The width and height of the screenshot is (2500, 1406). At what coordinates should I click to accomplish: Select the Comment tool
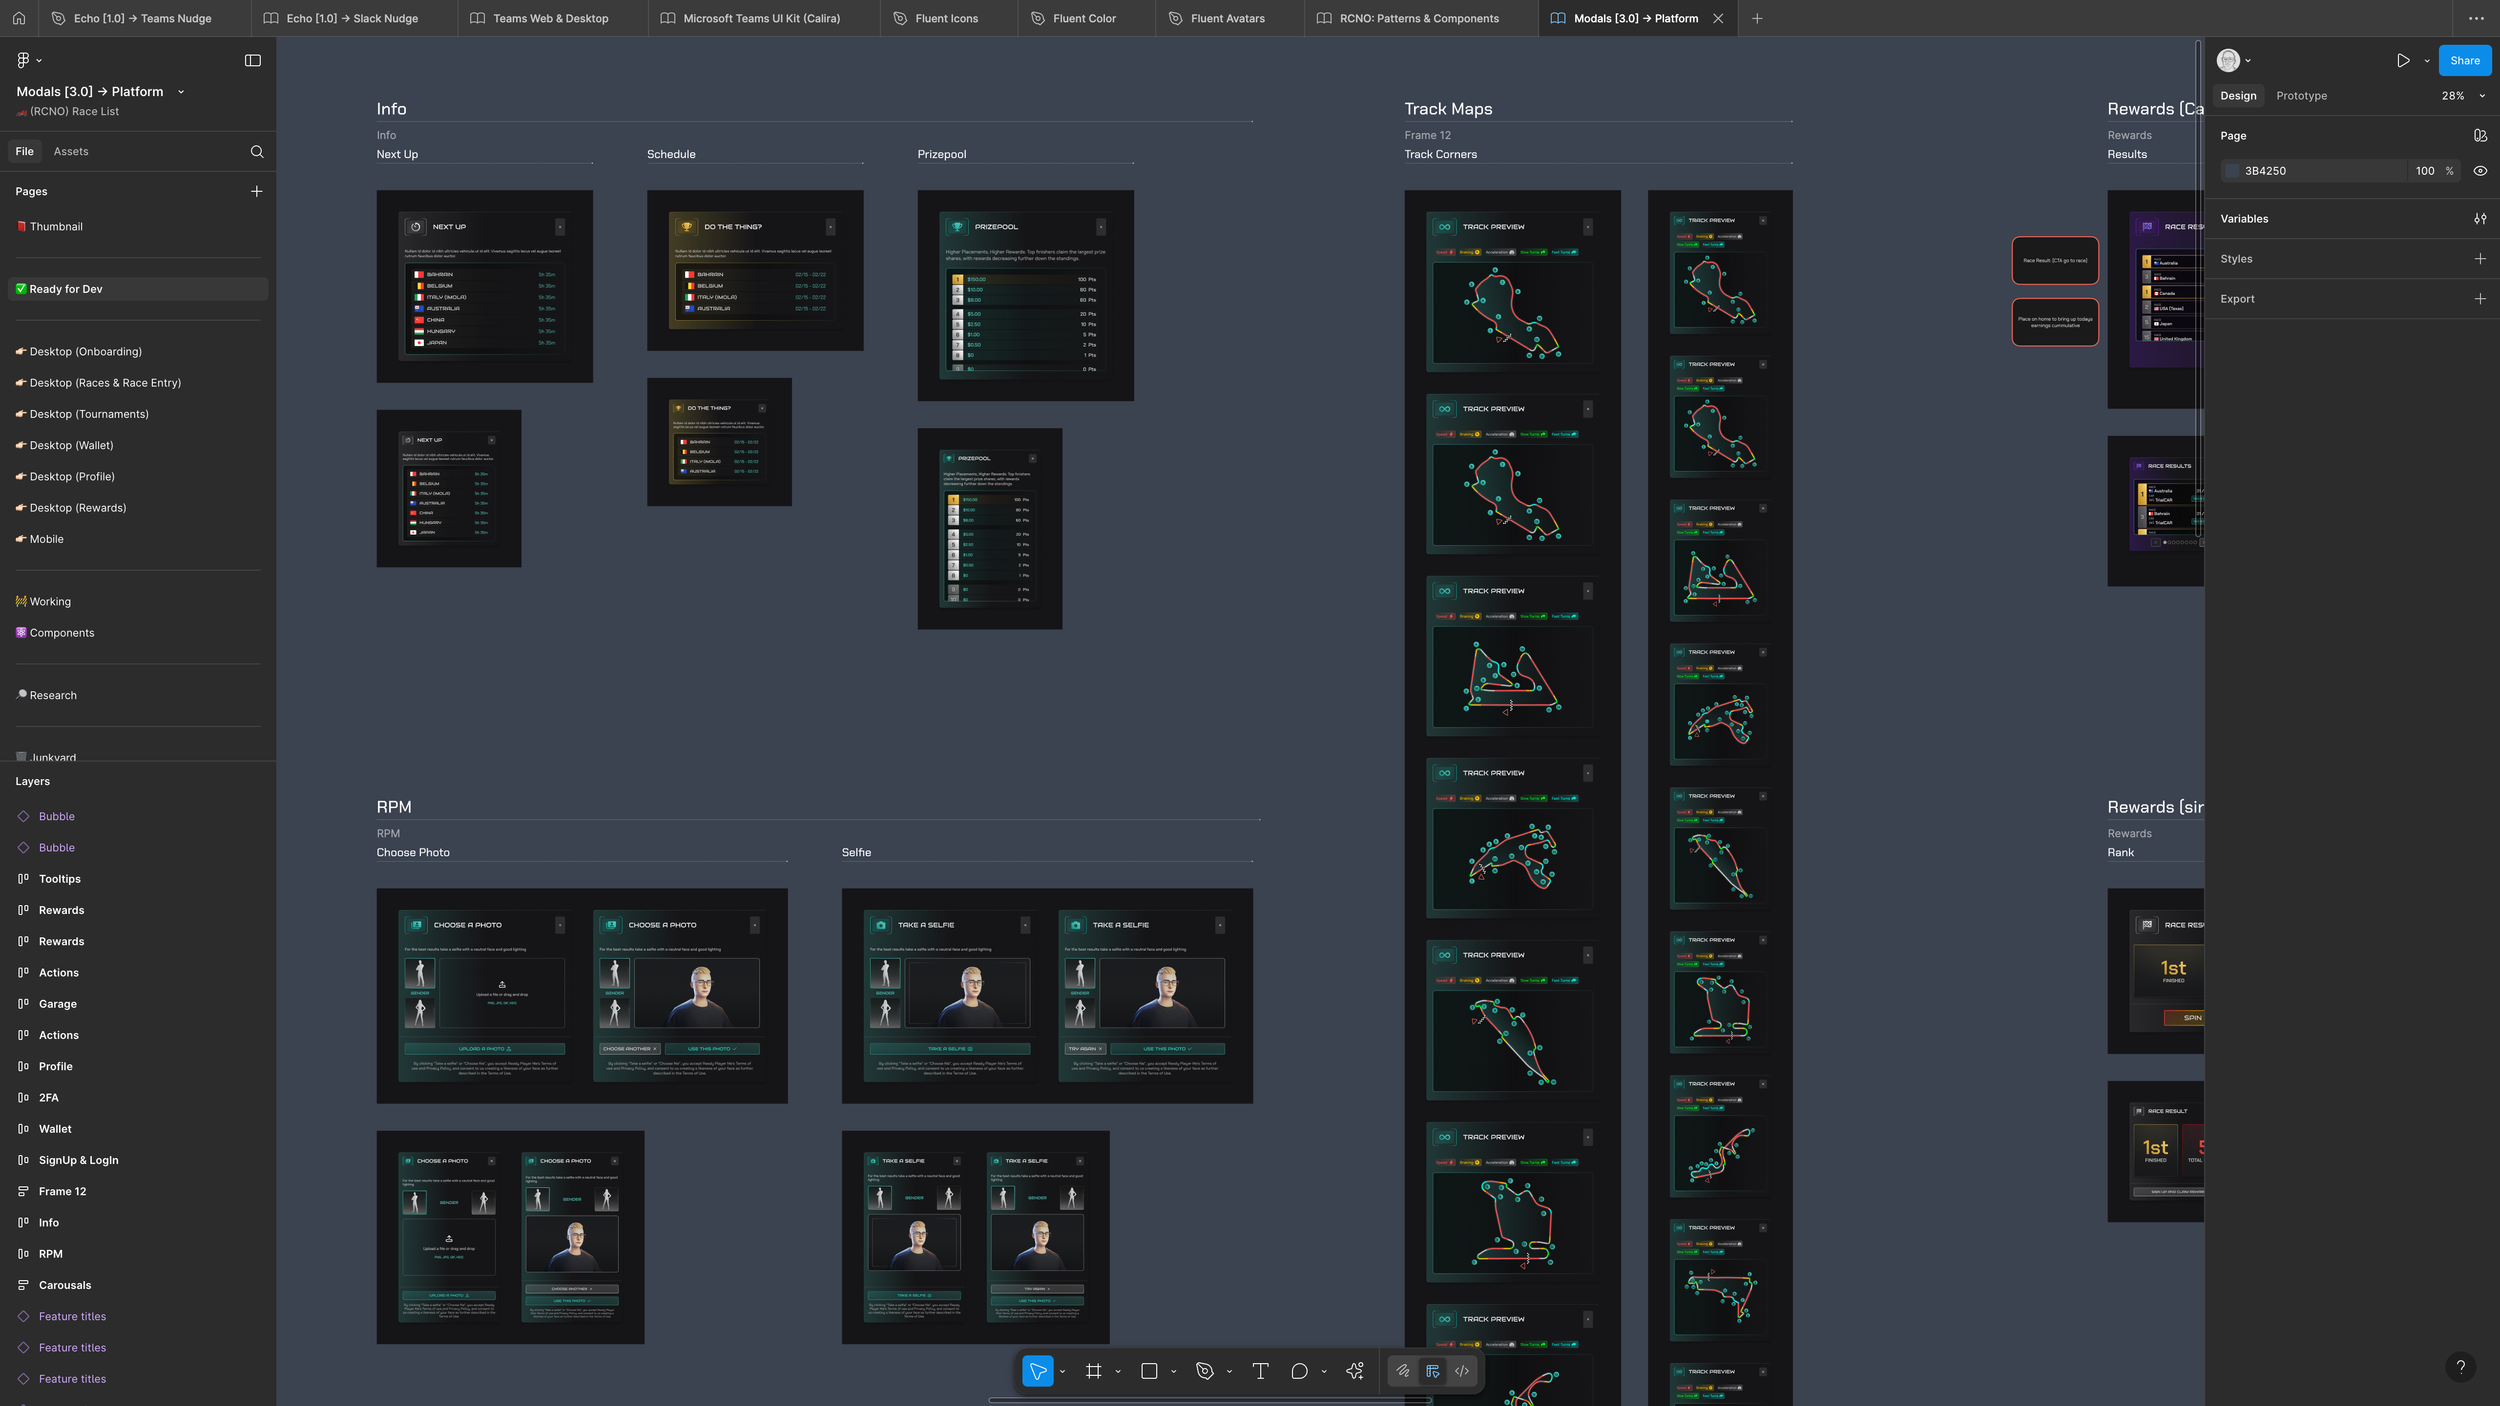tap(1299, 1371)
